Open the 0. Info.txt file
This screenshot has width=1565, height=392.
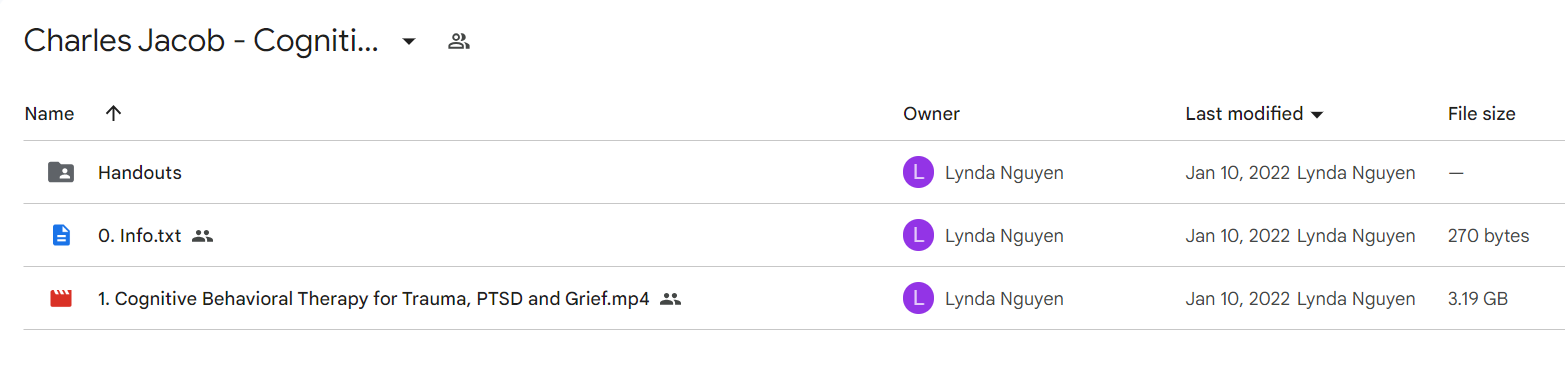[x=140, y=236]
